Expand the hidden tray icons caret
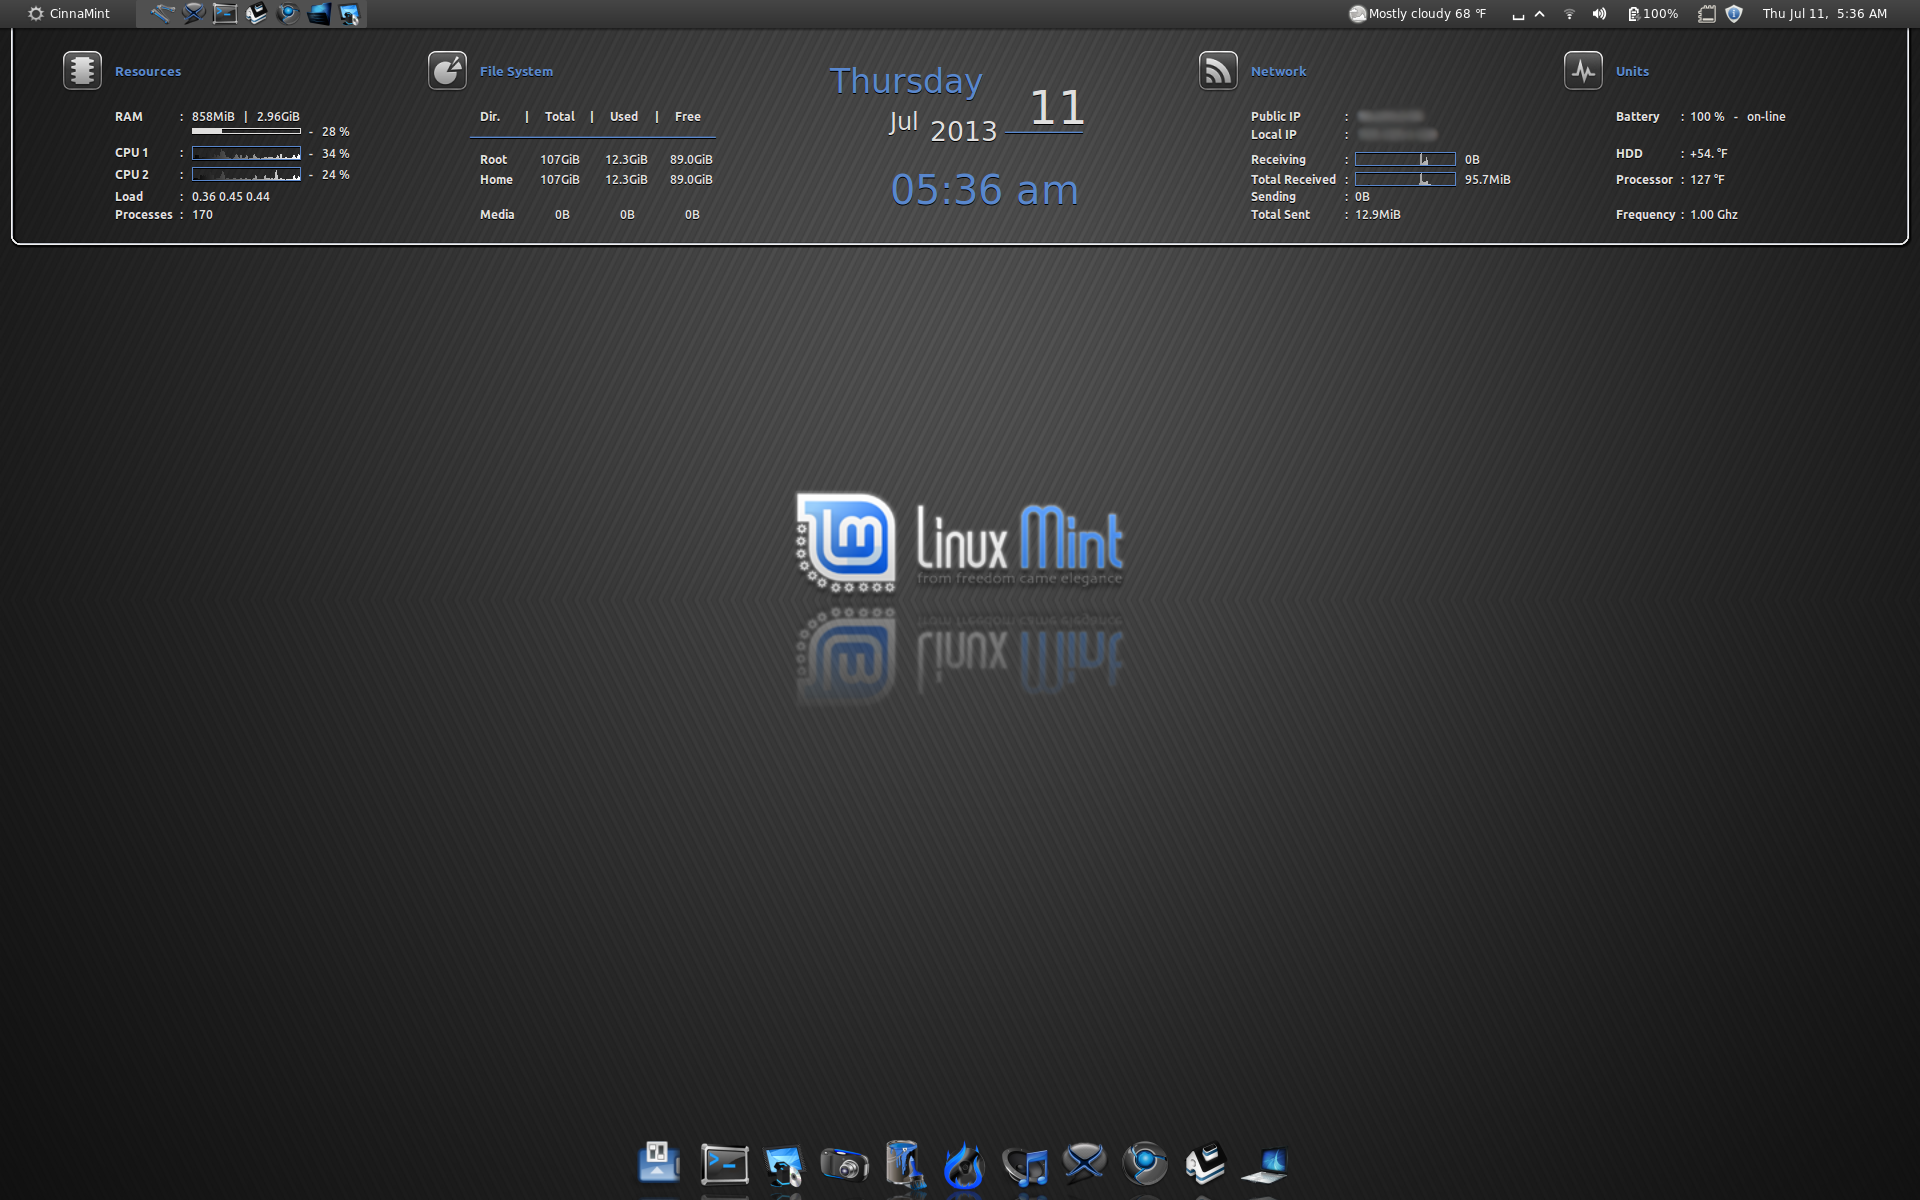The height and width of the screenshot is (1200, 1920). click(x=1540, y=14)
